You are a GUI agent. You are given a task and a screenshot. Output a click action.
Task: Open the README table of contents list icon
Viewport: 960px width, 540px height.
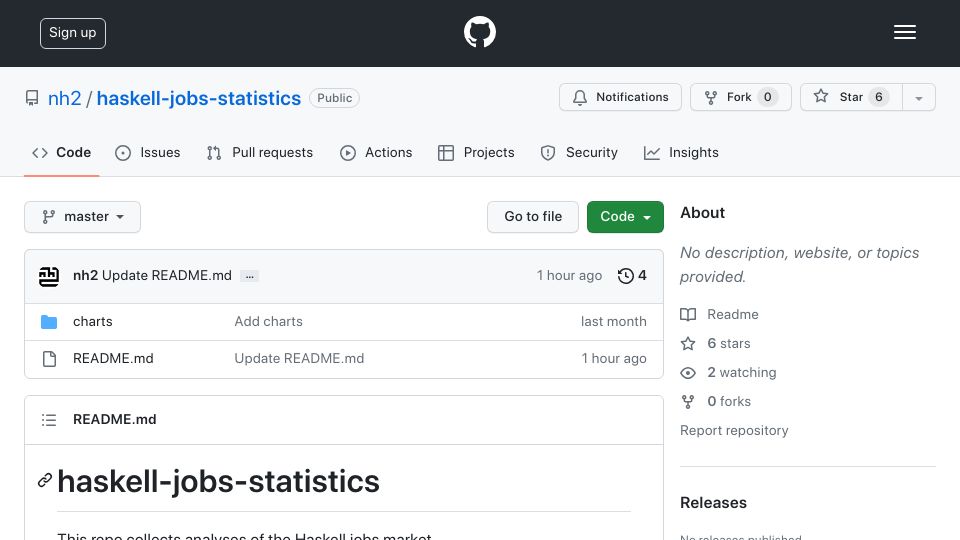pos(49,420)
